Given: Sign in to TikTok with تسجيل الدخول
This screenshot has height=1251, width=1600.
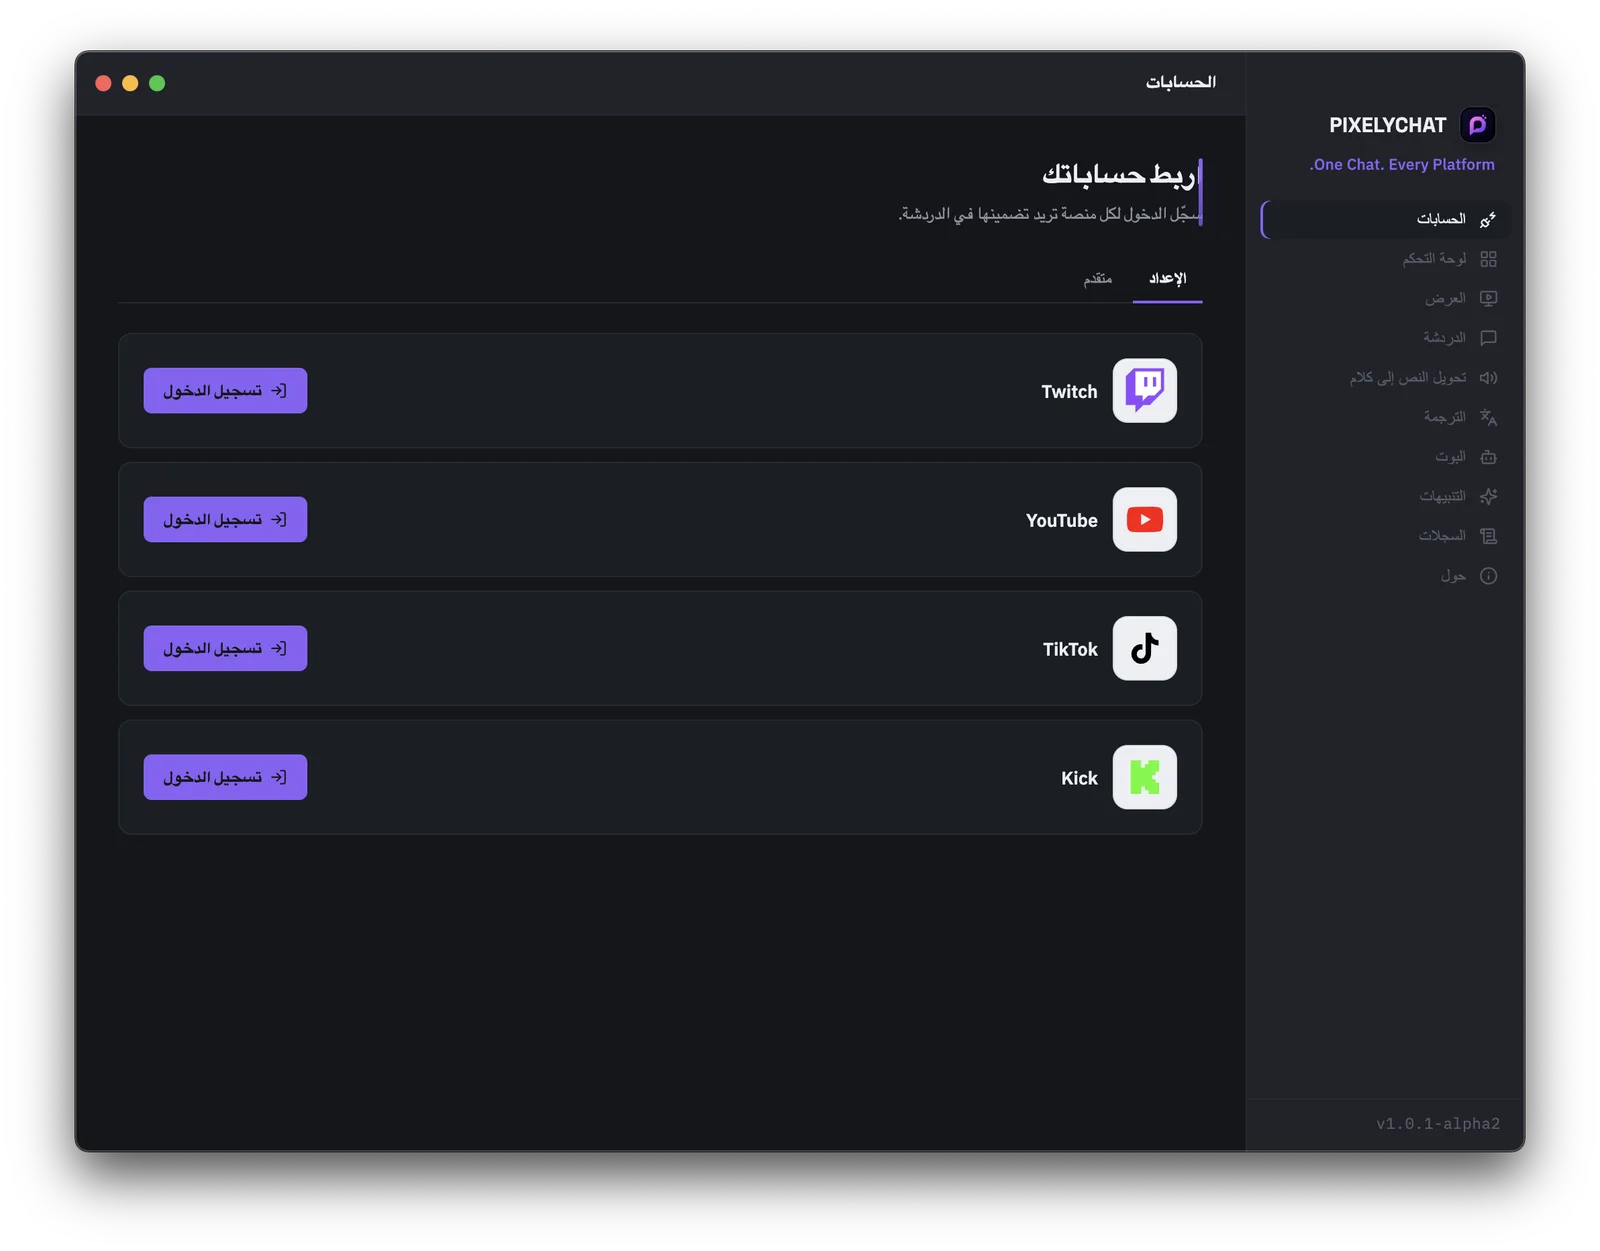Looking at the screenshot, I should tap(225, 649).
